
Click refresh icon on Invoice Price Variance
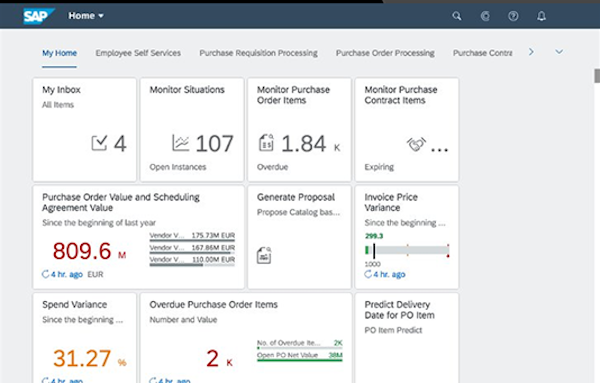pyautogui.click(x=368, y=274)
